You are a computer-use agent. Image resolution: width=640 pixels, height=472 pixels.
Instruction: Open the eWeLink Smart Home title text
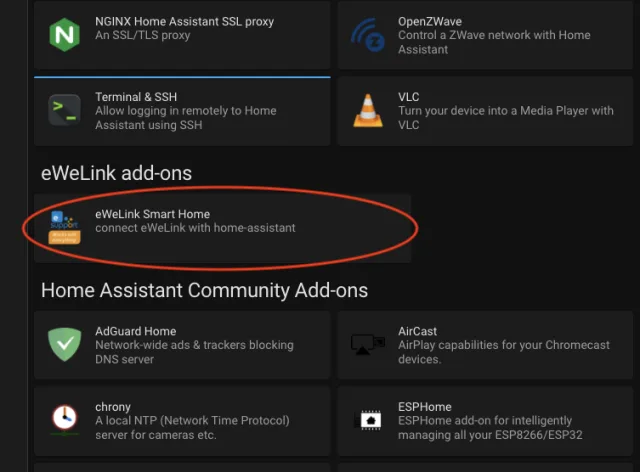click(x=152, y=214)
